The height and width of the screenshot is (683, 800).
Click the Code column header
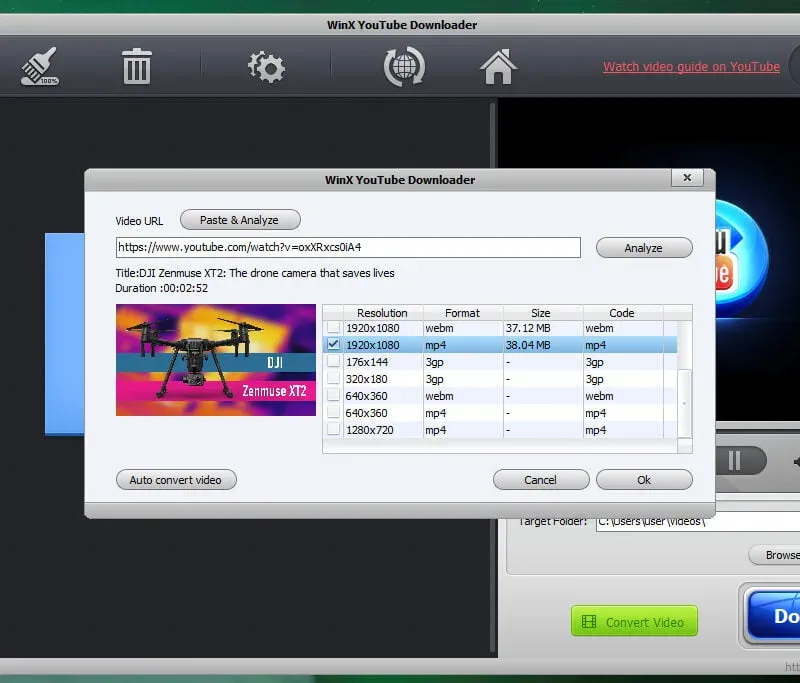point(622,313)
